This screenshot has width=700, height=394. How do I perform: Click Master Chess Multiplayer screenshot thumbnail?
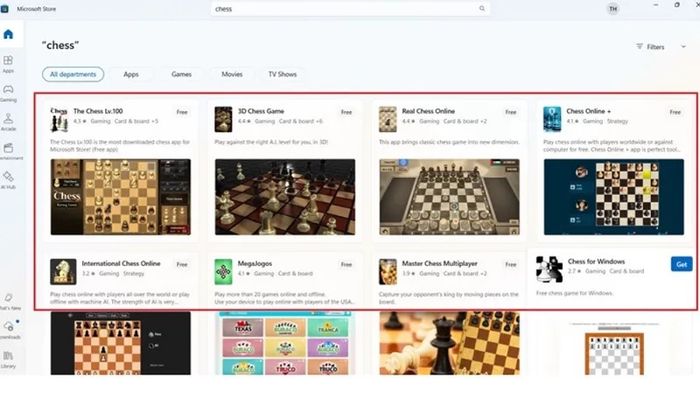point(449,343)
